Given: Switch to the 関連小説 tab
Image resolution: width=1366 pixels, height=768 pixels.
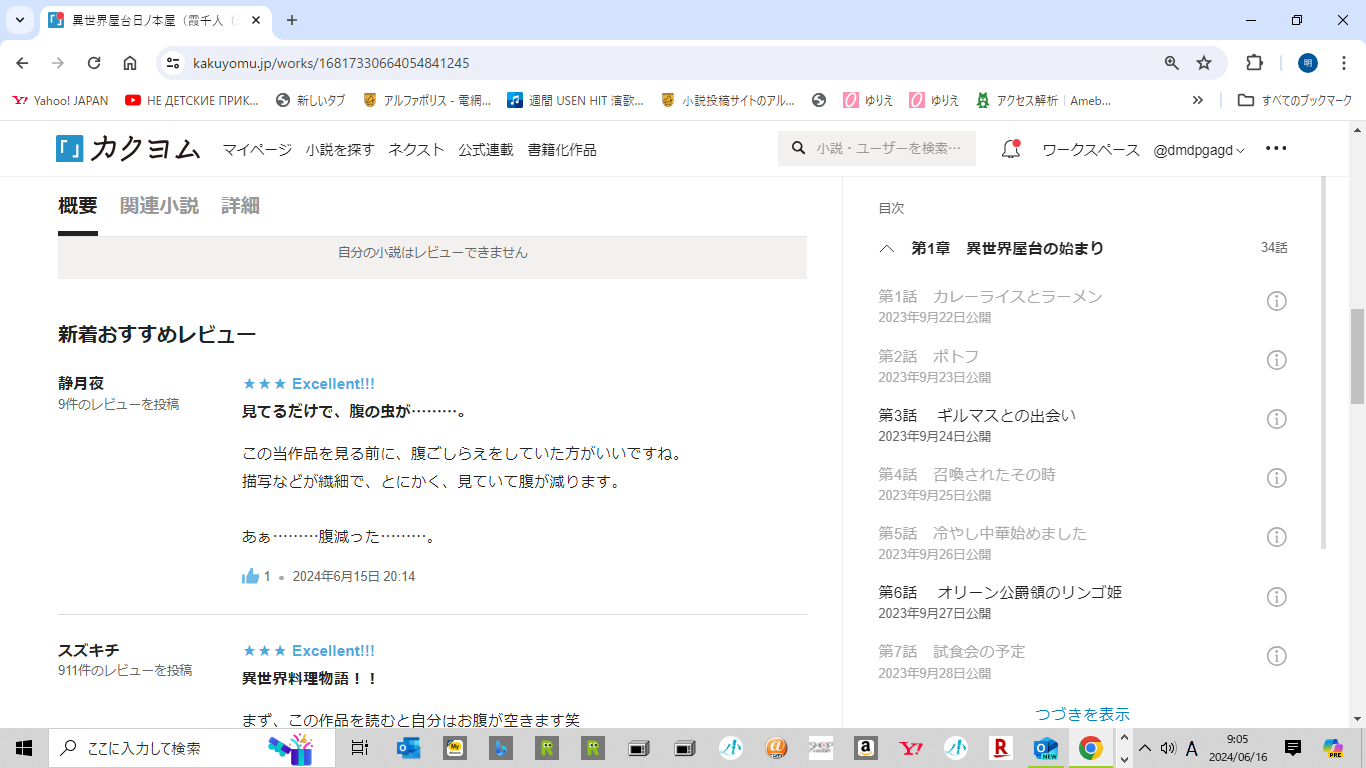Looking at the screenshot, I should [x=159, y=206].
